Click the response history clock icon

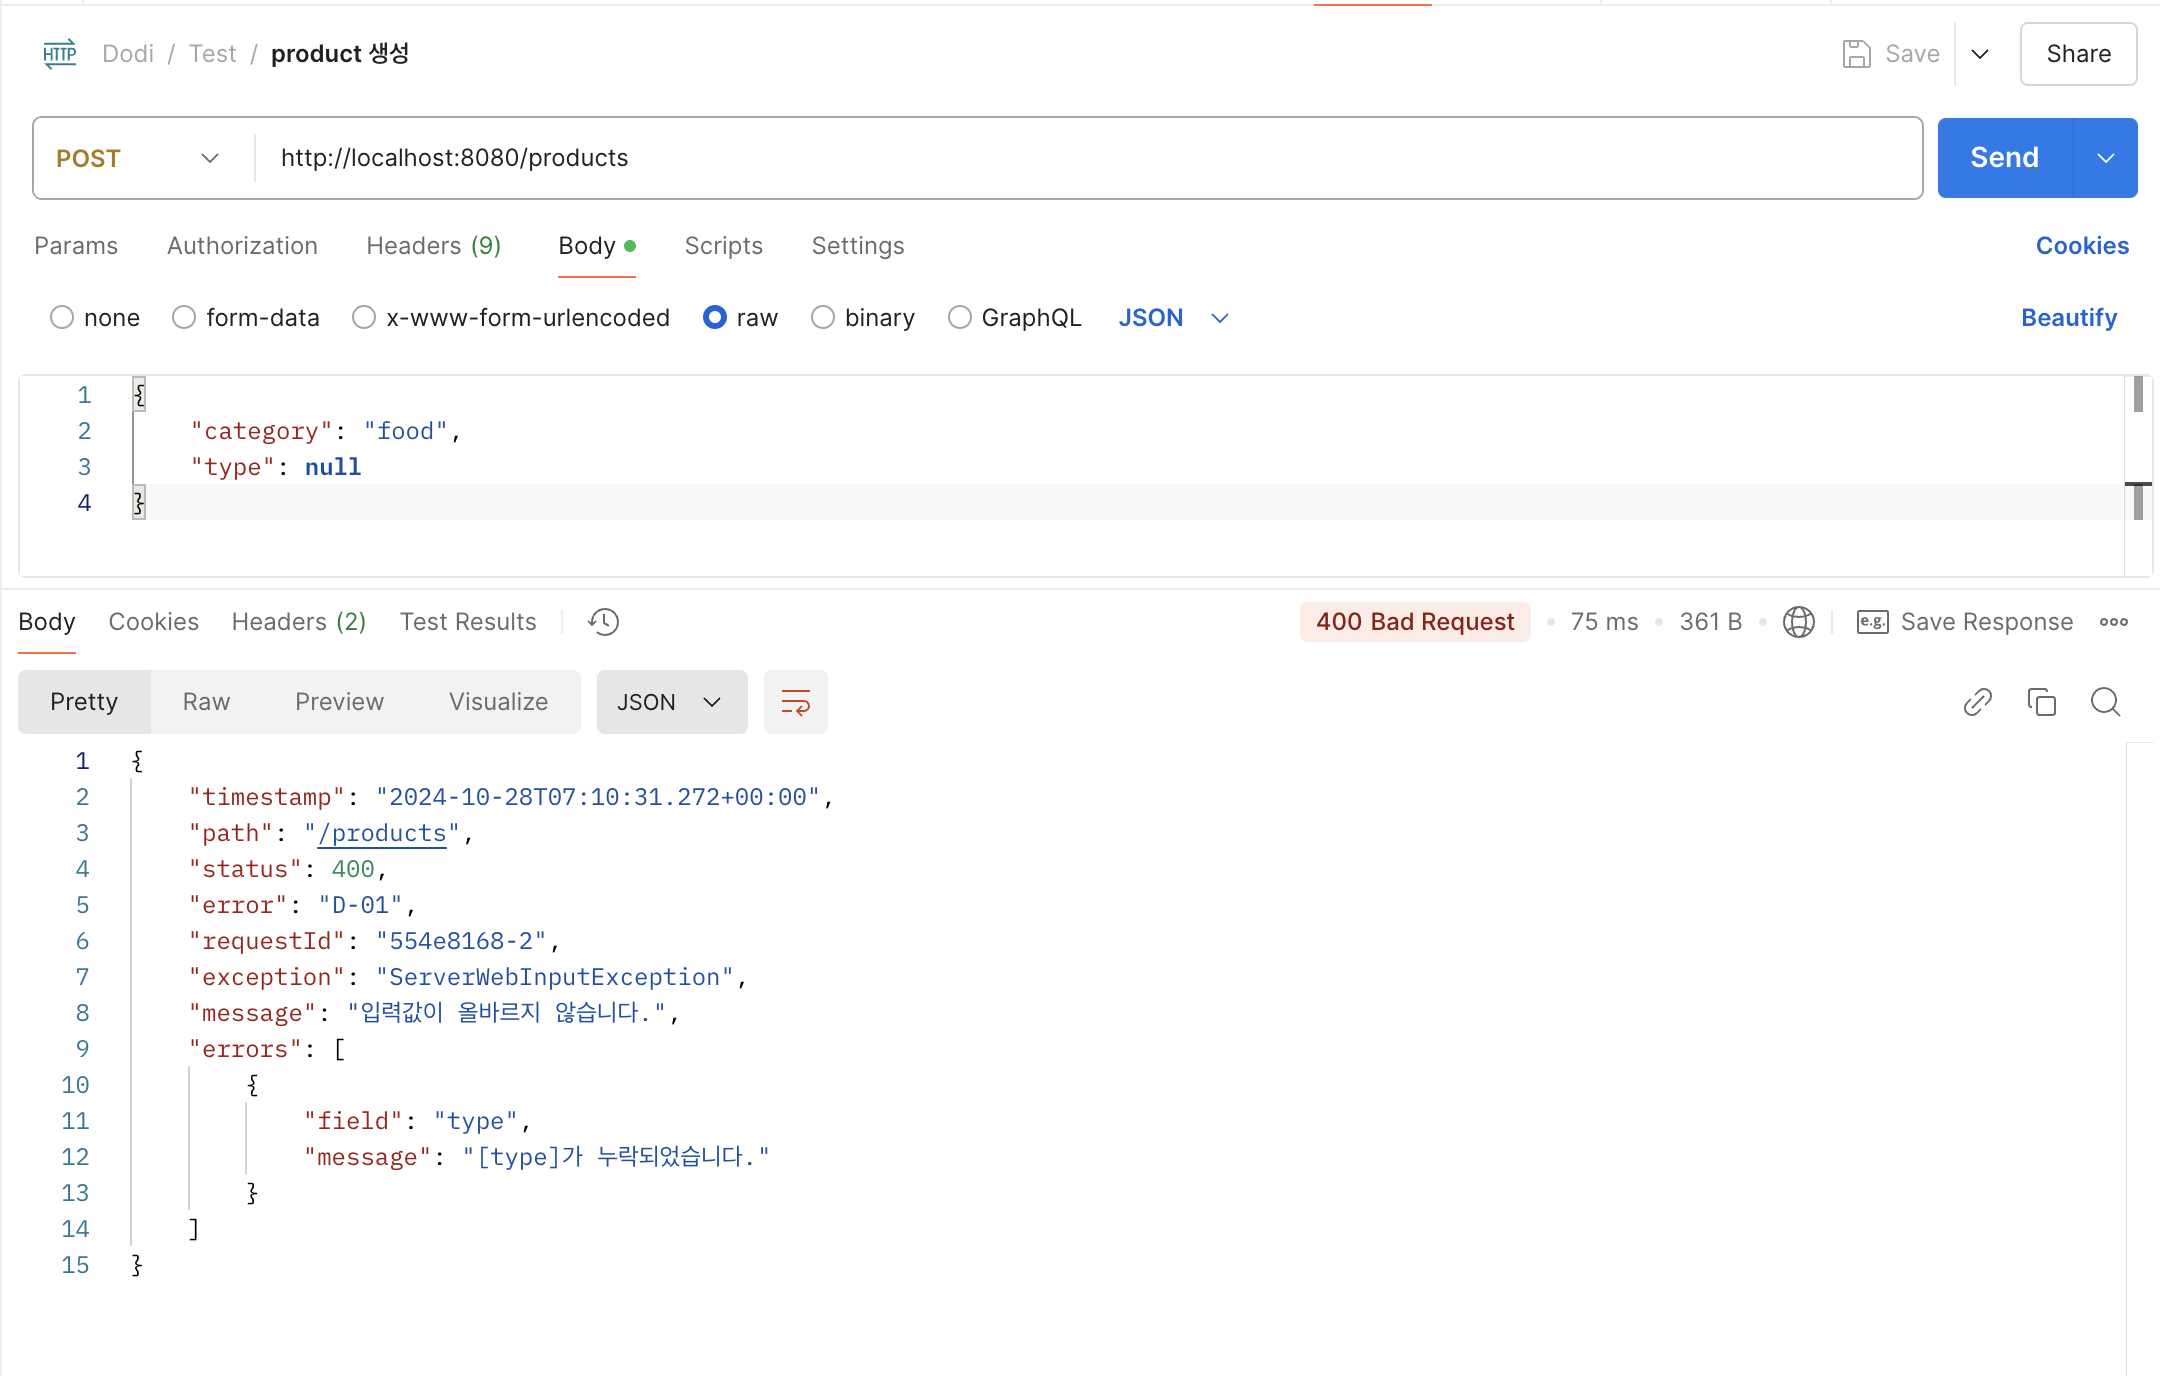604,622
